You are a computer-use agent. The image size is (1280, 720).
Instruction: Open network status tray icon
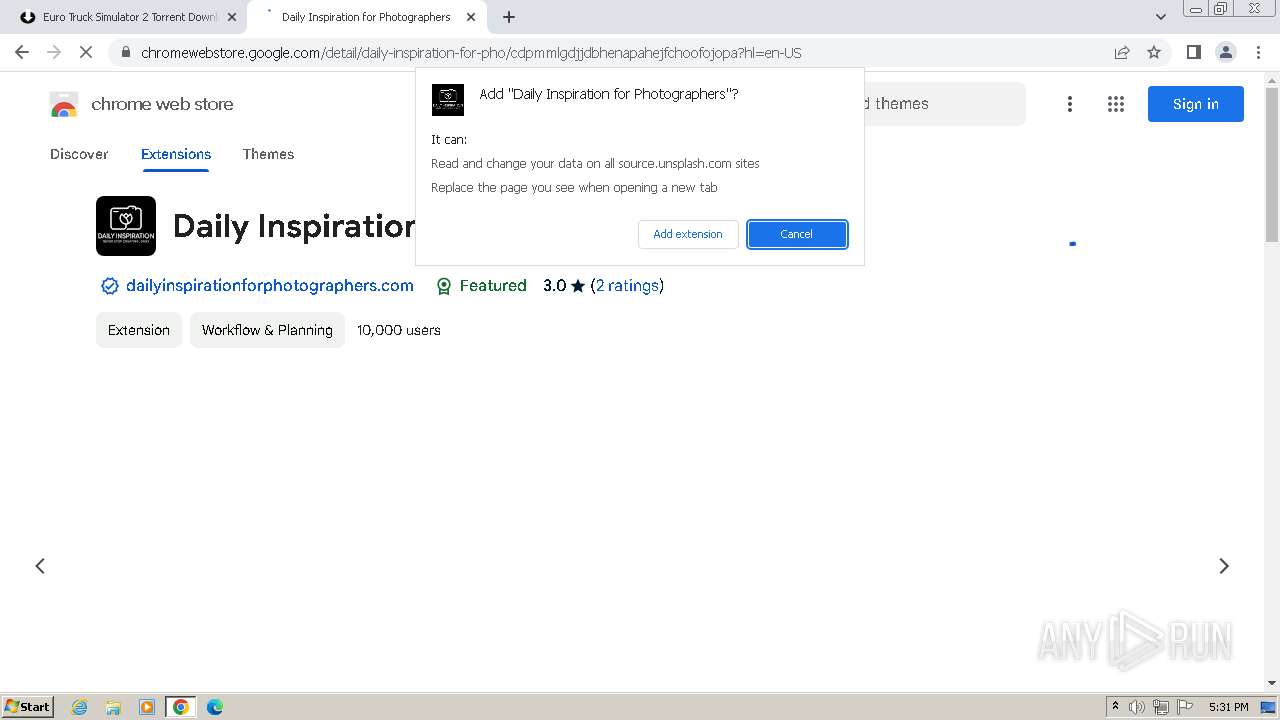(1161, 707)
